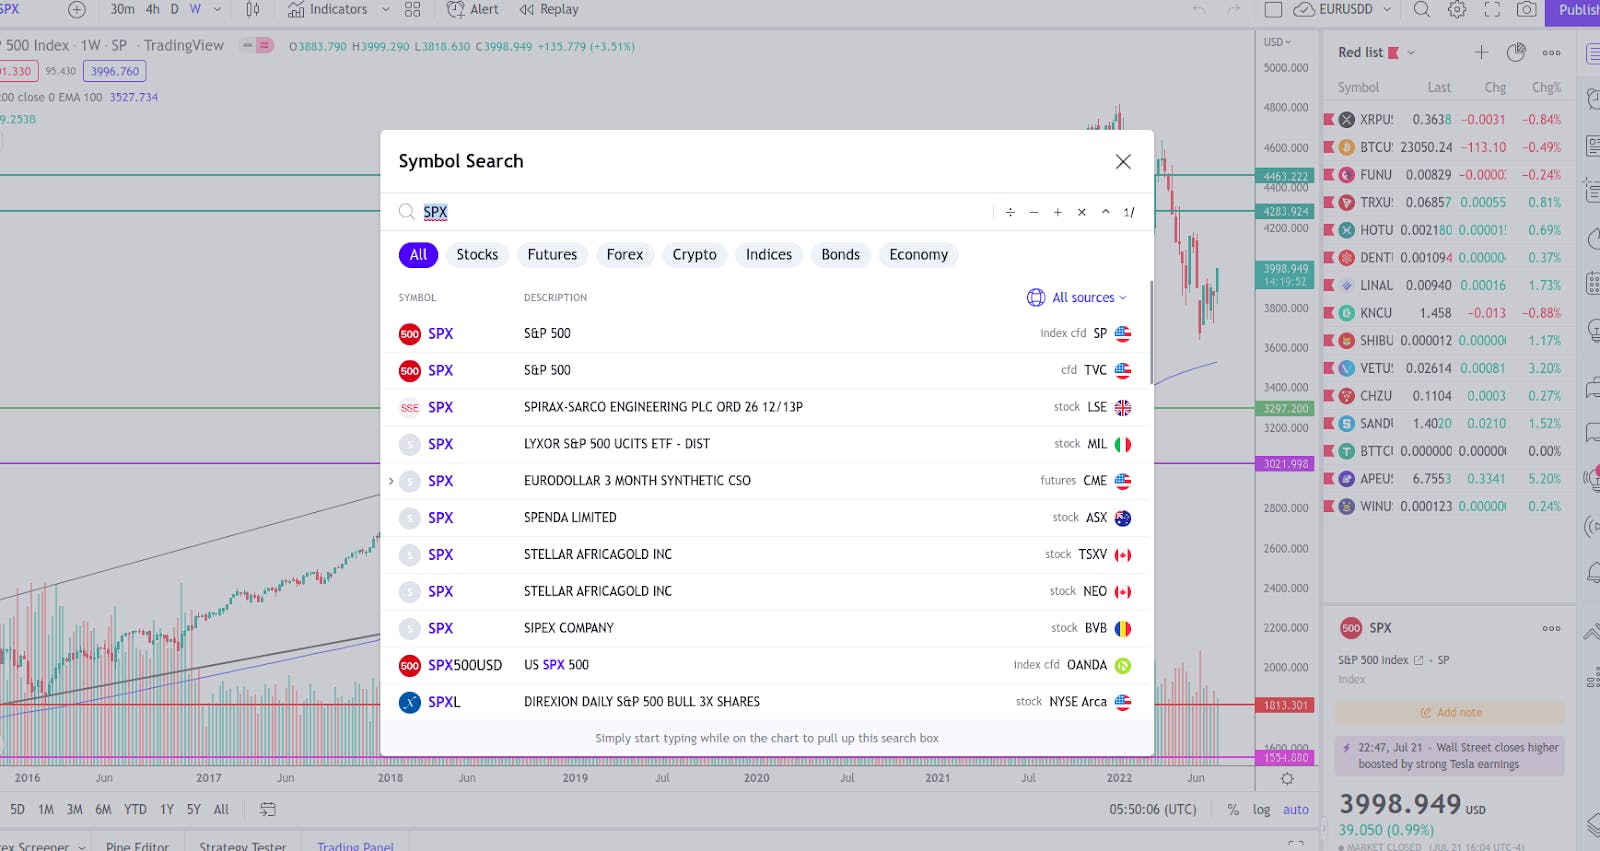The height and width of the screenshot is (851, 1600).
Task: Click the compare or add symbol plus icon
Action: point(76,9)
